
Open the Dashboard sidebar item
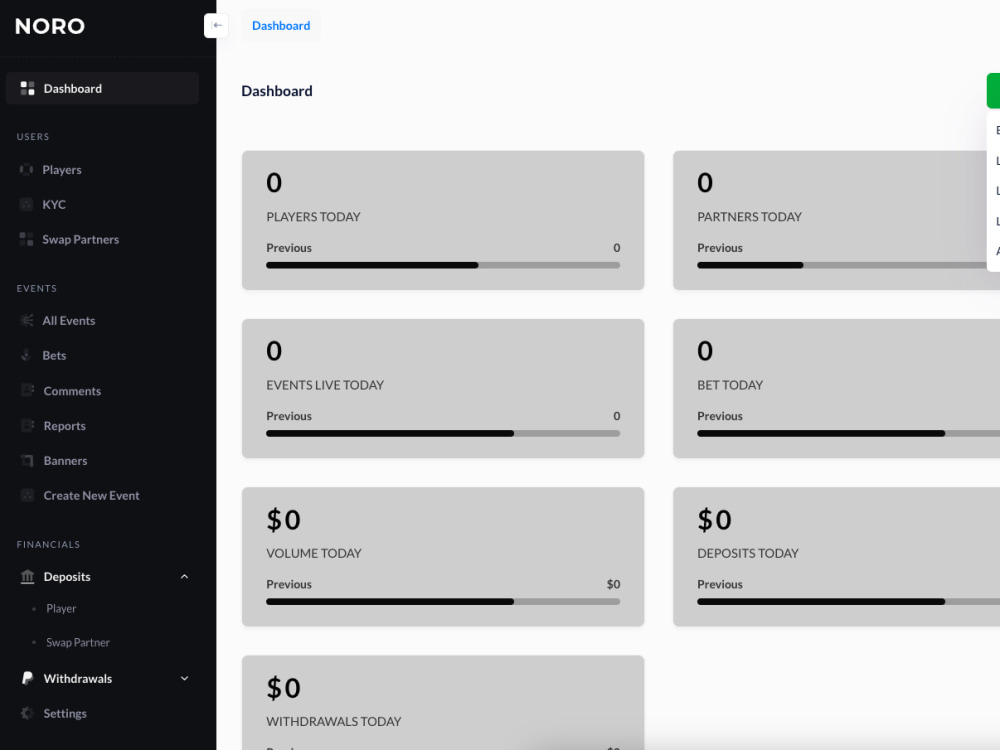coord(102,88)
